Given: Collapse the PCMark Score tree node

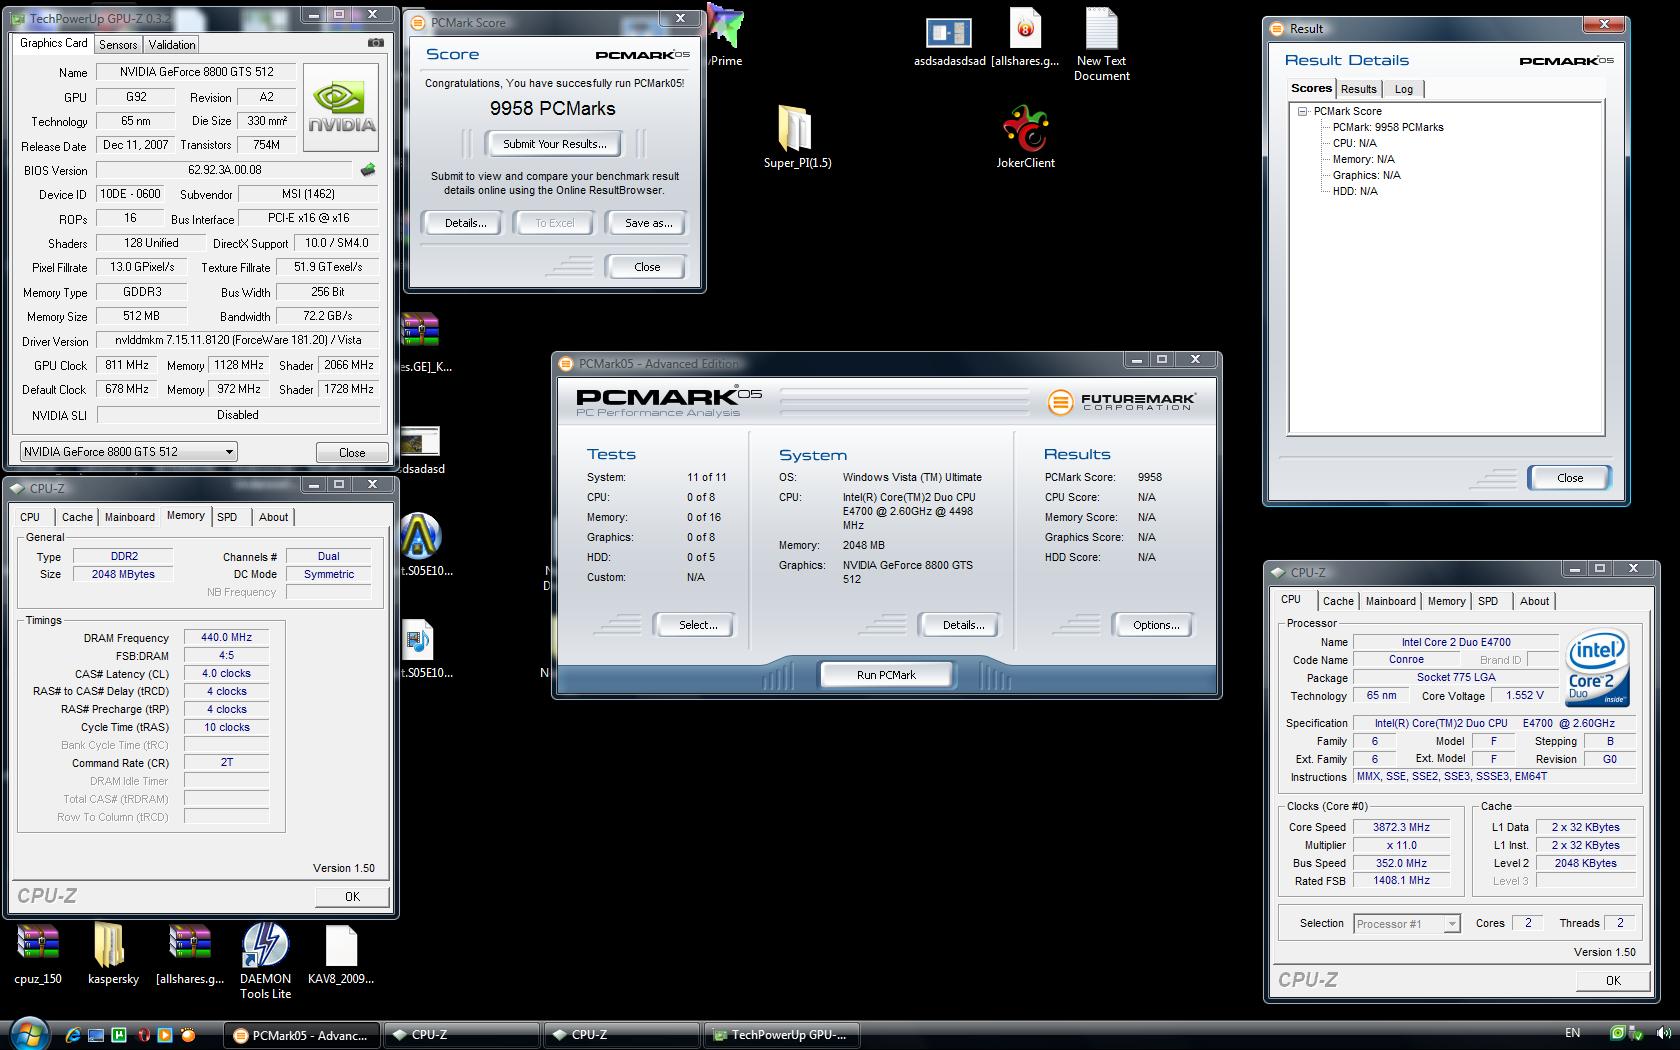Looking at the screenshot, I should tap(1303, 112).
